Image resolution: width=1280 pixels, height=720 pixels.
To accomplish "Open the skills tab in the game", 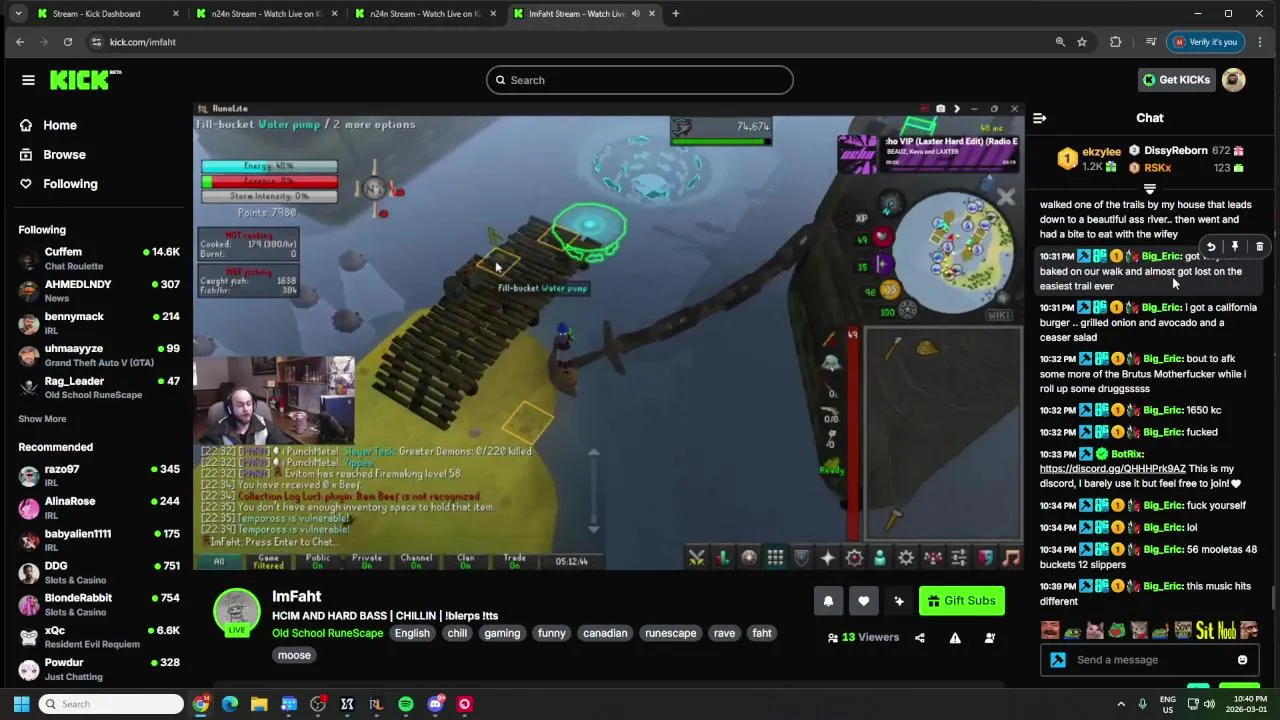I will point(722,558).
